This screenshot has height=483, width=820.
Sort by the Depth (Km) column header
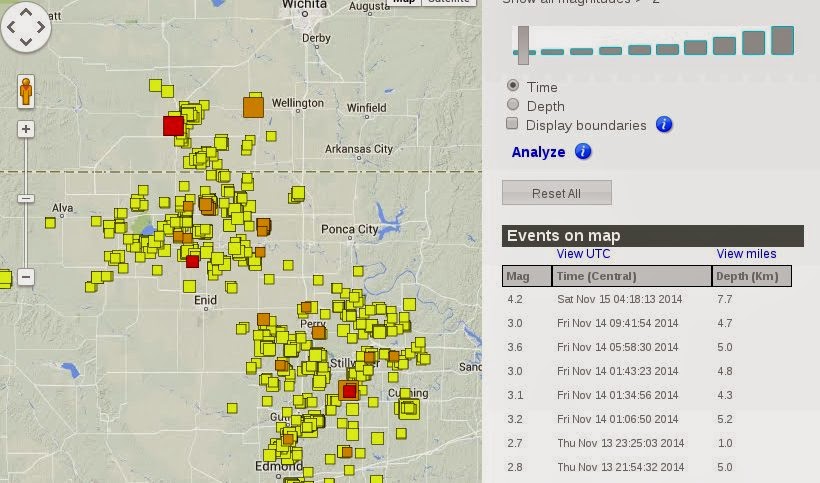pyautogui.click(x=751, y=276)
